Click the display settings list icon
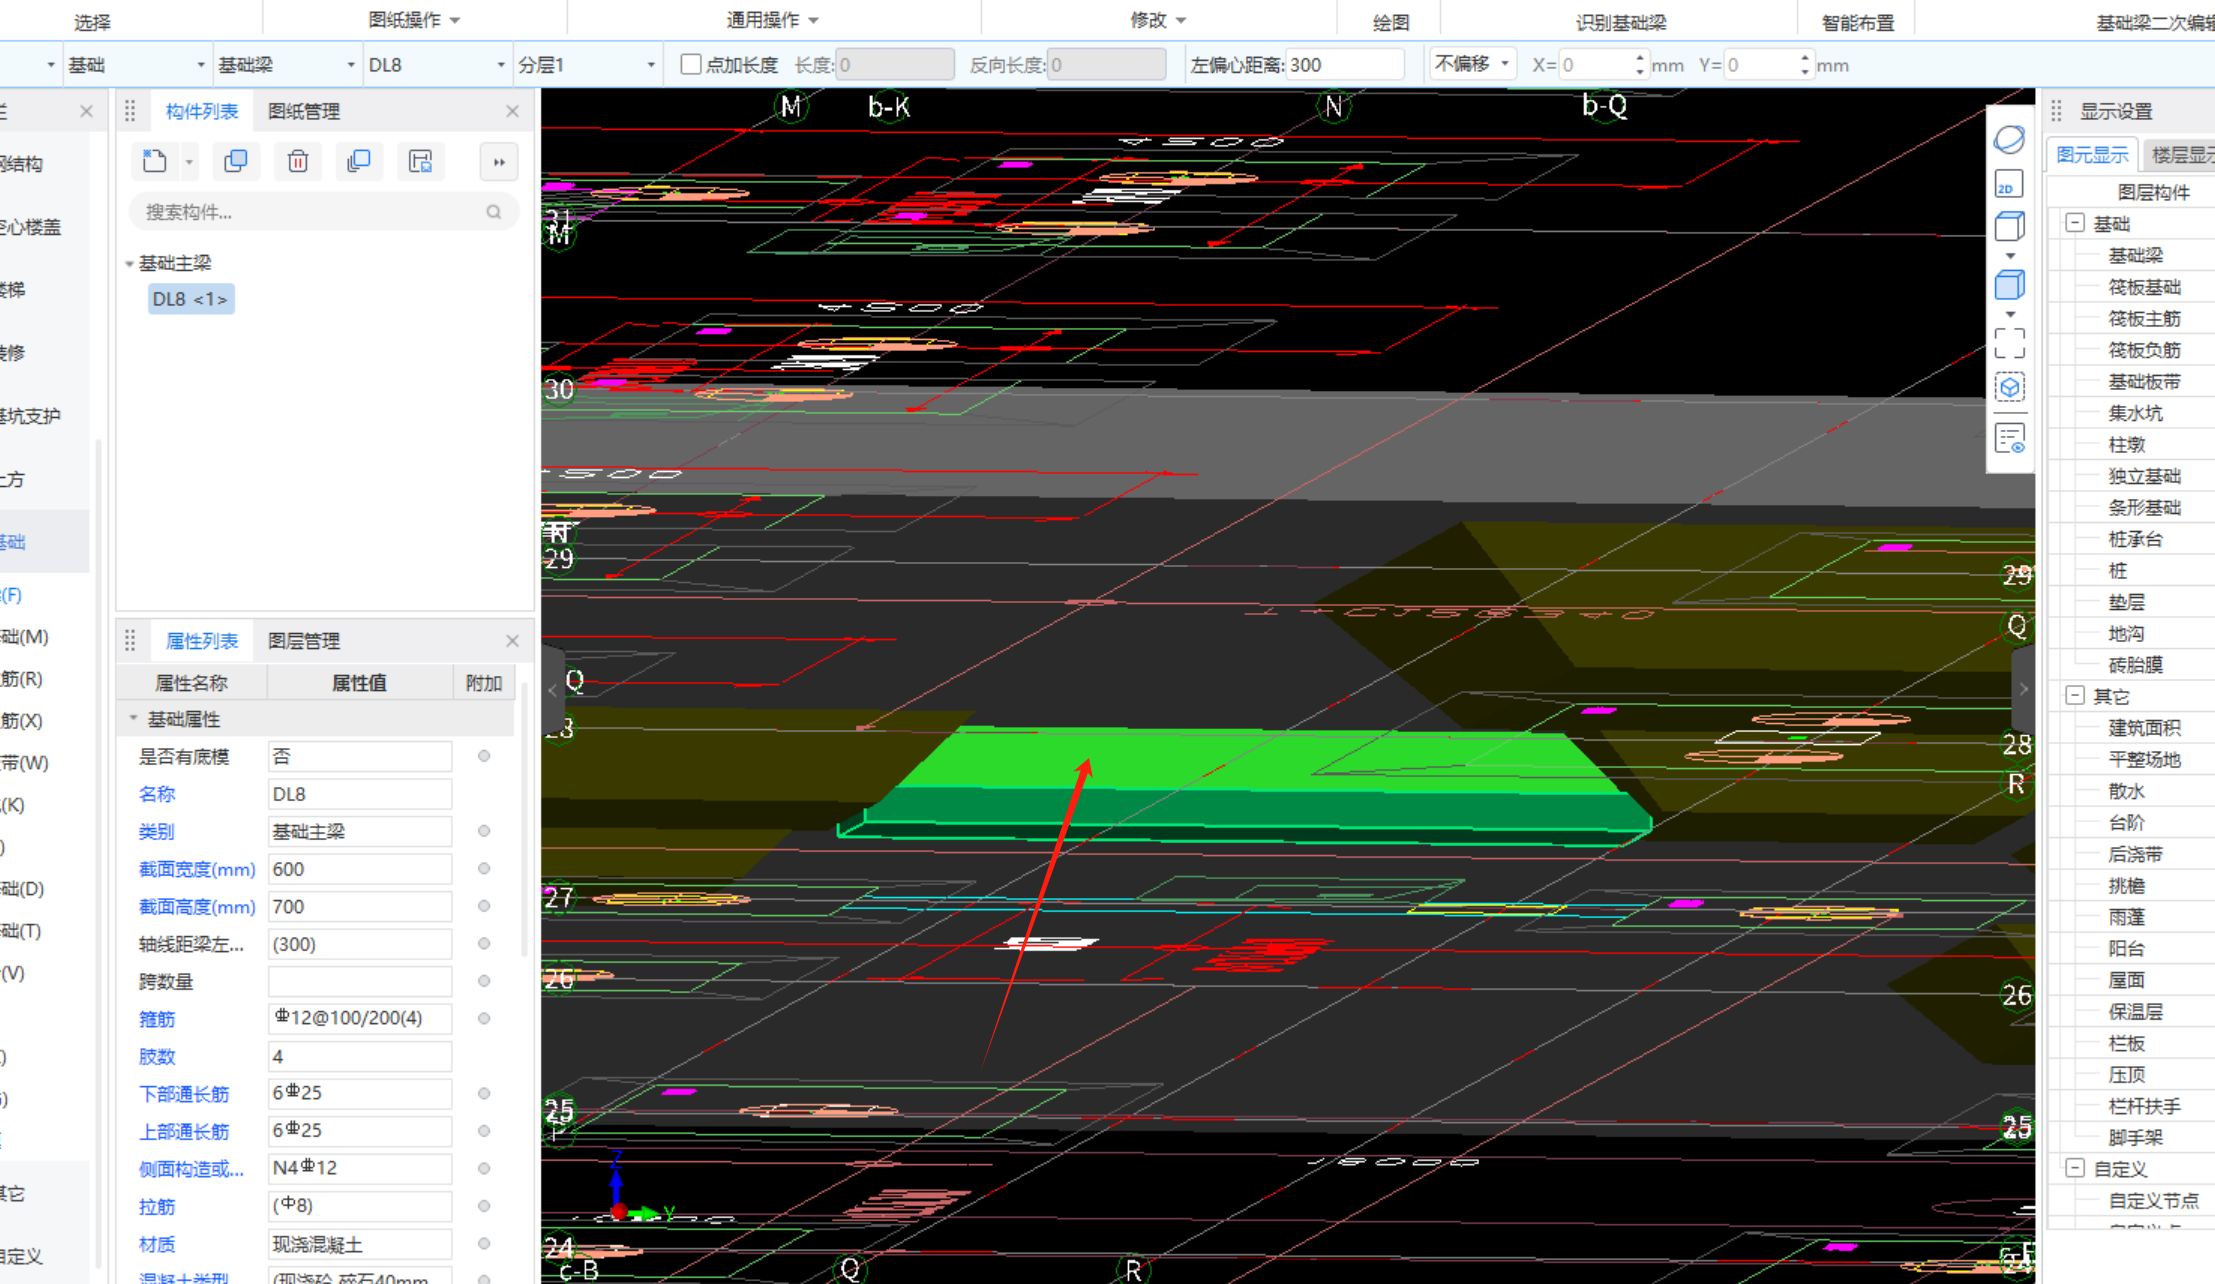The height and width of the screenshot is (1284, 2215). click(2009, 438)
